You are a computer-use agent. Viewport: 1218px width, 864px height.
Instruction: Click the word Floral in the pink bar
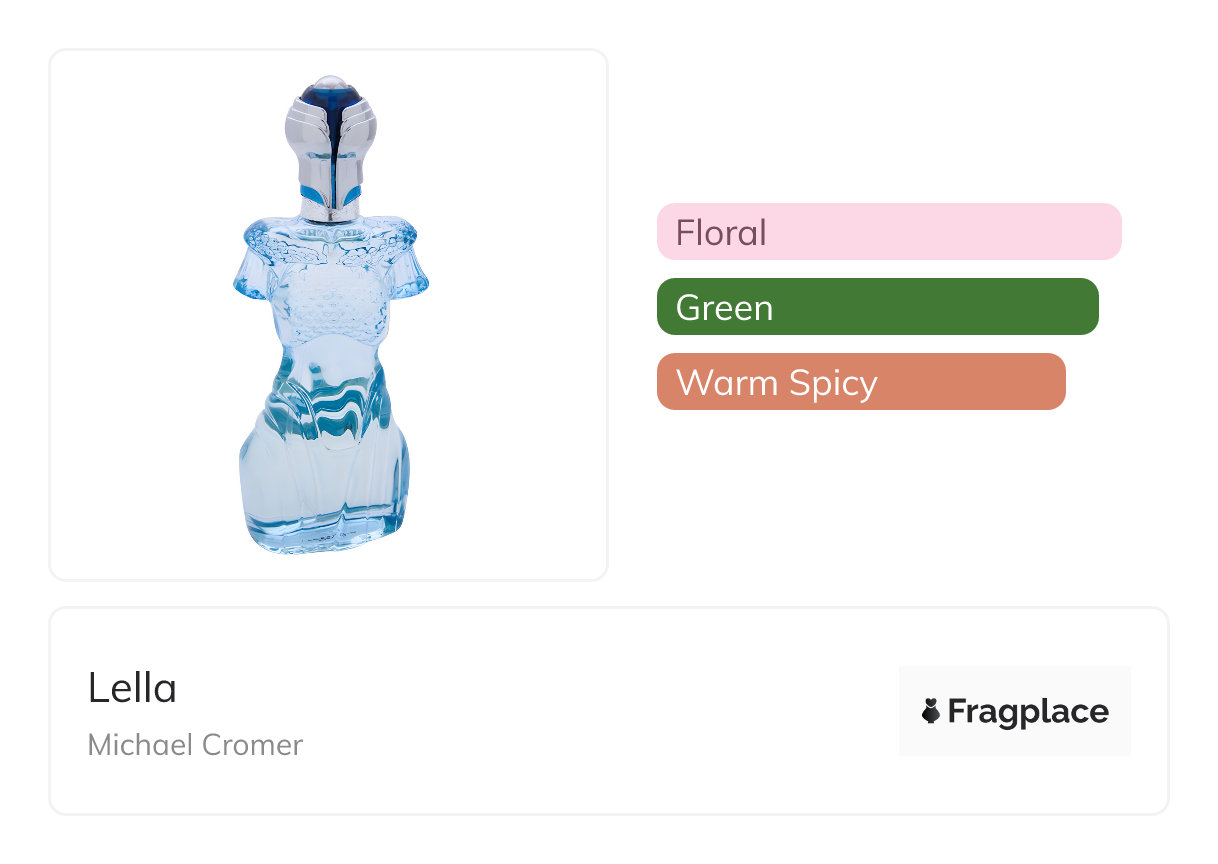[x=721, y=233]
